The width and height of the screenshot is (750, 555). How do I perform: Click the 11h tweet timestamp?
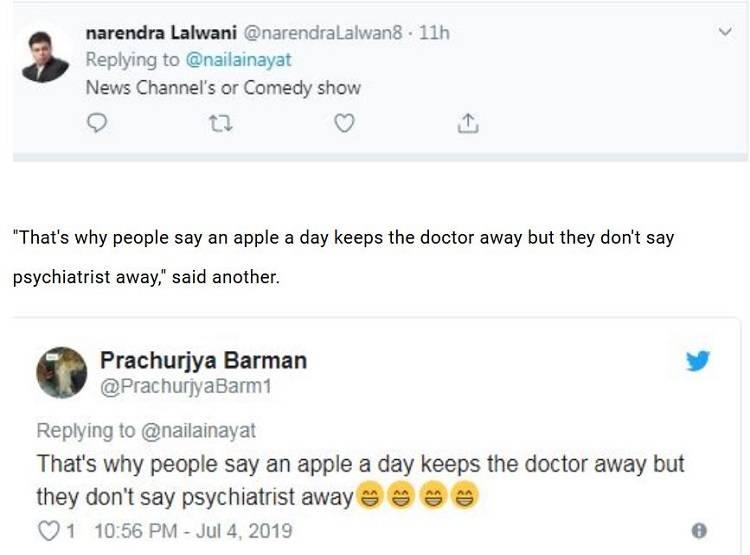434,33
